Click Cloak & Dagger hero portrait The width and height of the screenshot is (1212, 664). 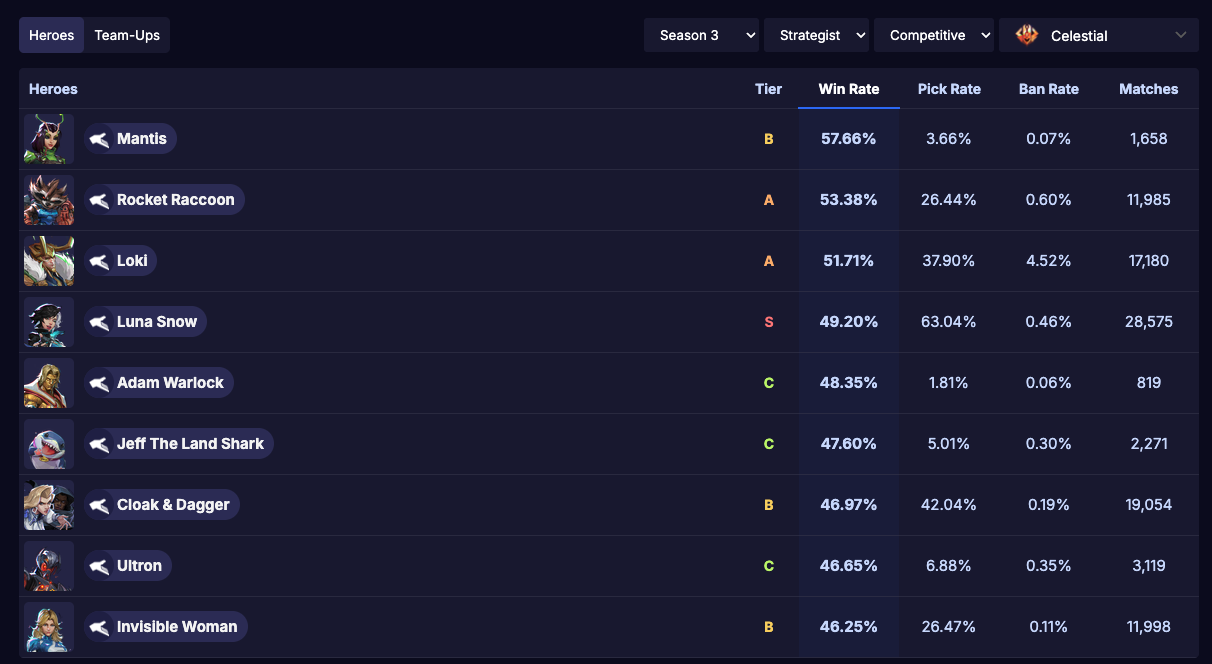(x=49, y=505)
